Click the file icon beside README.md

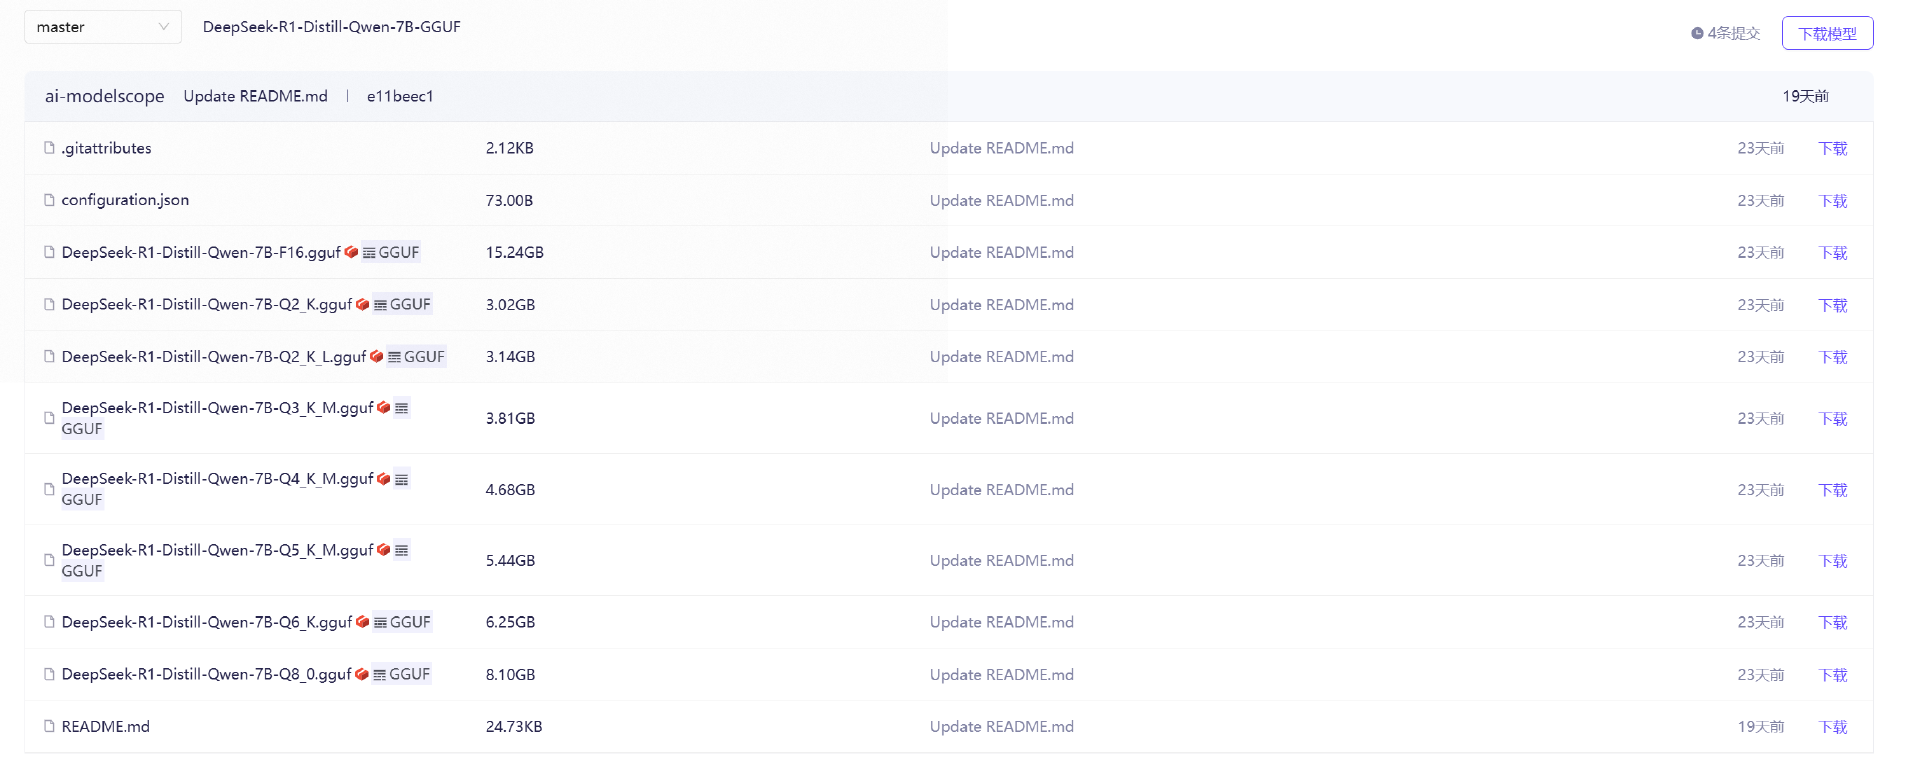click(49, 726)
